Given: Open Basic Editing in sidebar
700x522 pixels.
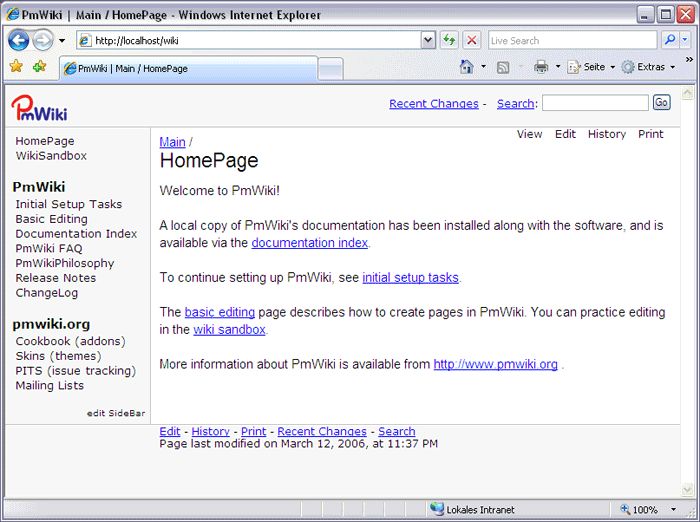Looking at the screenshot, I should coord(52,219).
